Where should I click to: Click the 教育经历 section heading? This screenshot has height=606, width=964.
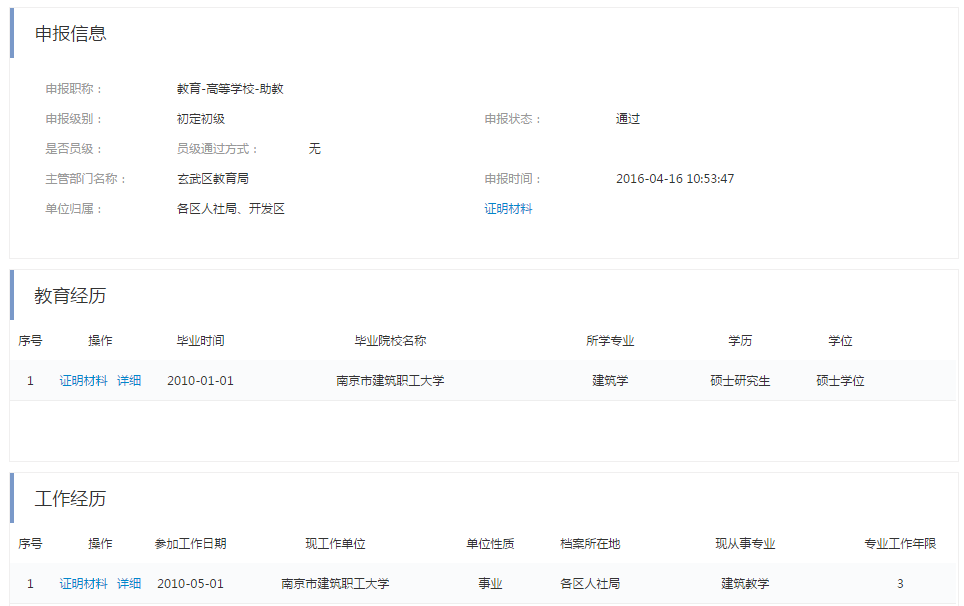click(70, 296)
